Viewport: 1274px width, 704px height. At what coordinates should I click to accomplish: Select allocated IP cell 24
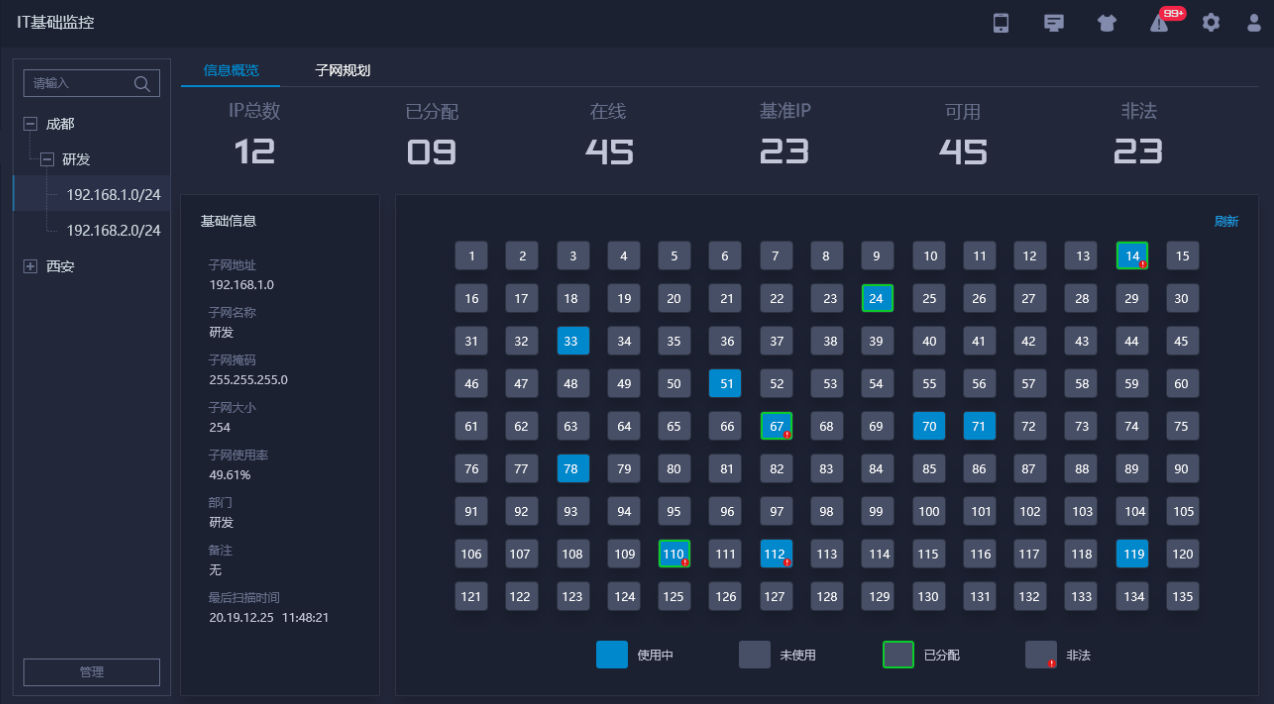877,298
